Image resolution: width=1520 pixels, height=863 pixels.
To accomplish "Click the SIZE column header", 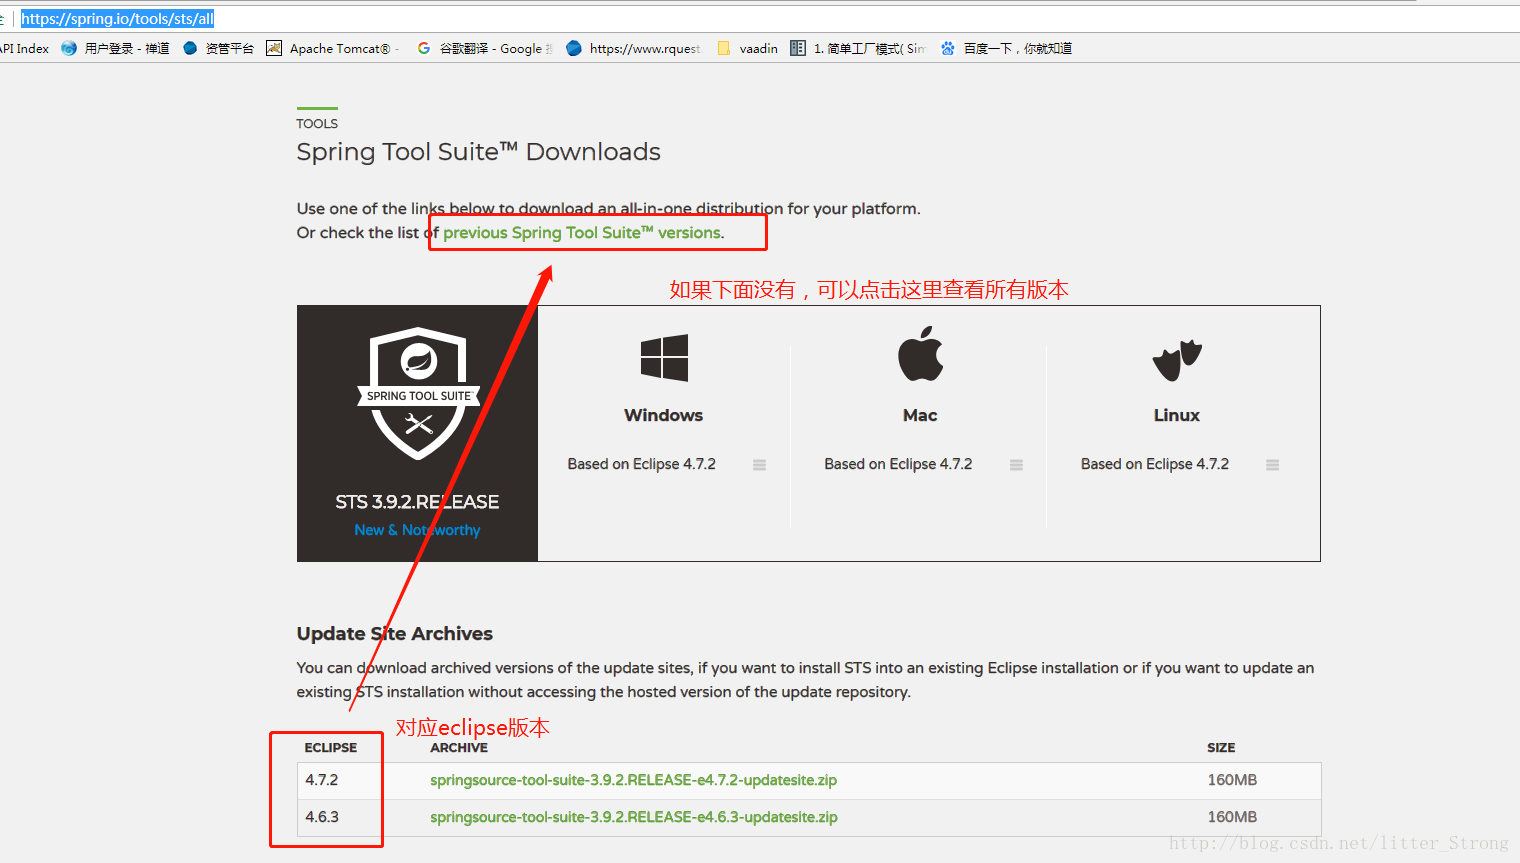I will pos(1221,748).
